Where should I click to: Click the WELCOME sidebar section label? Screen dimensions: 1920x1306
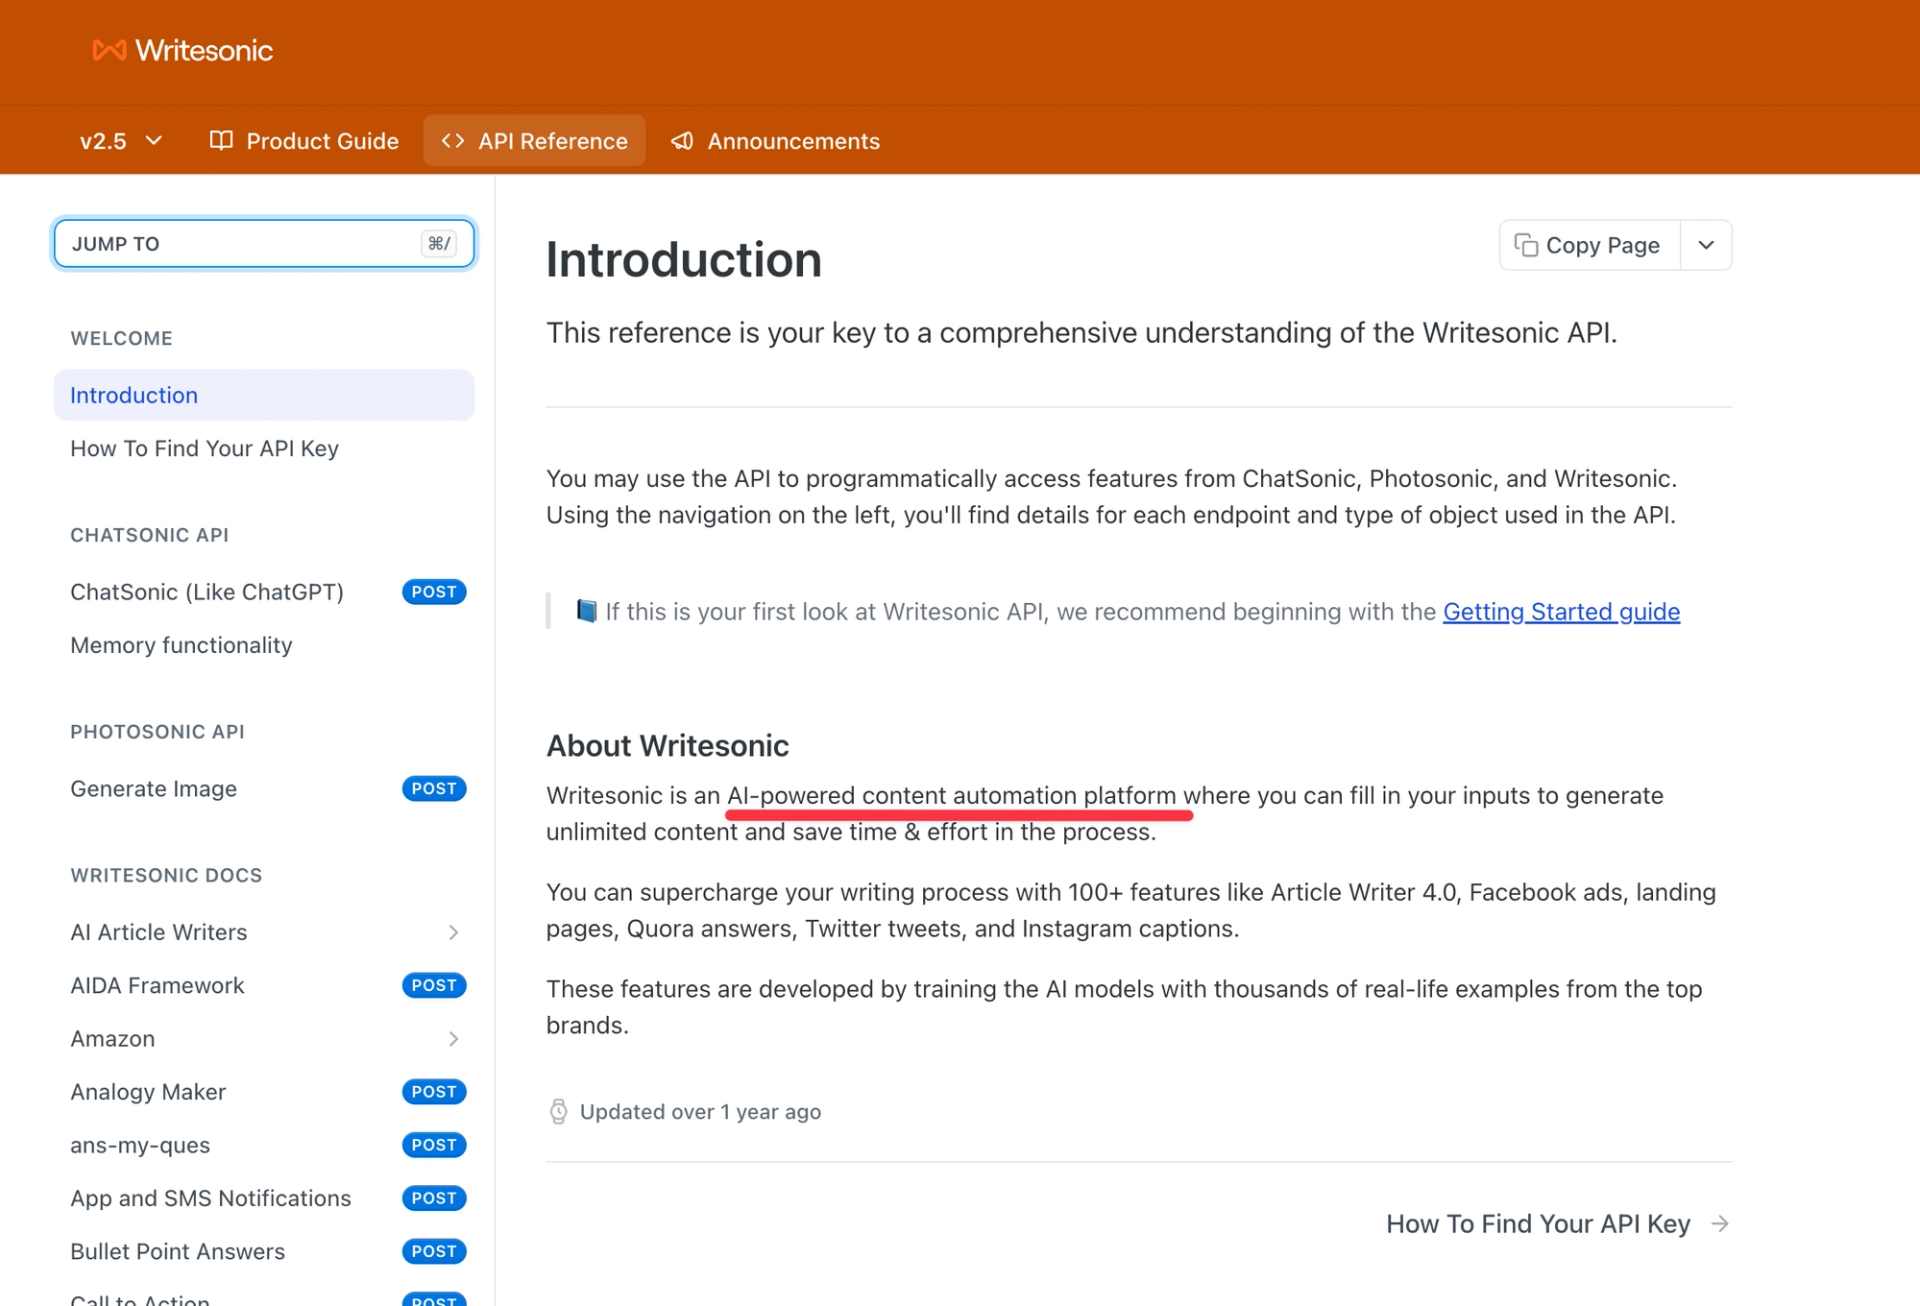tap(121, 338)
